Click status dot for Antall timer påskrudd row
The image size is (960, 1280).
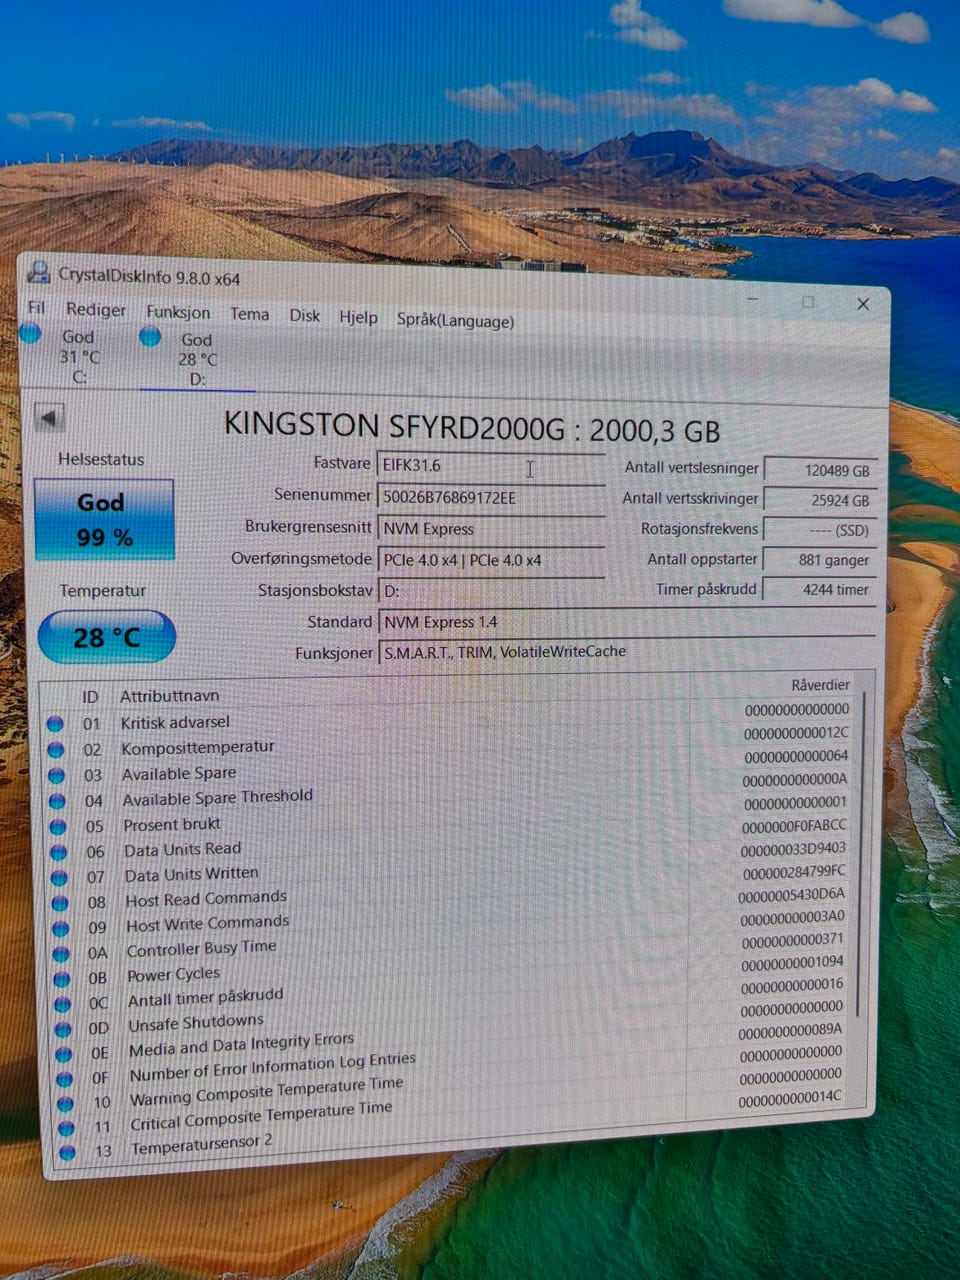tap(63, 1004)
